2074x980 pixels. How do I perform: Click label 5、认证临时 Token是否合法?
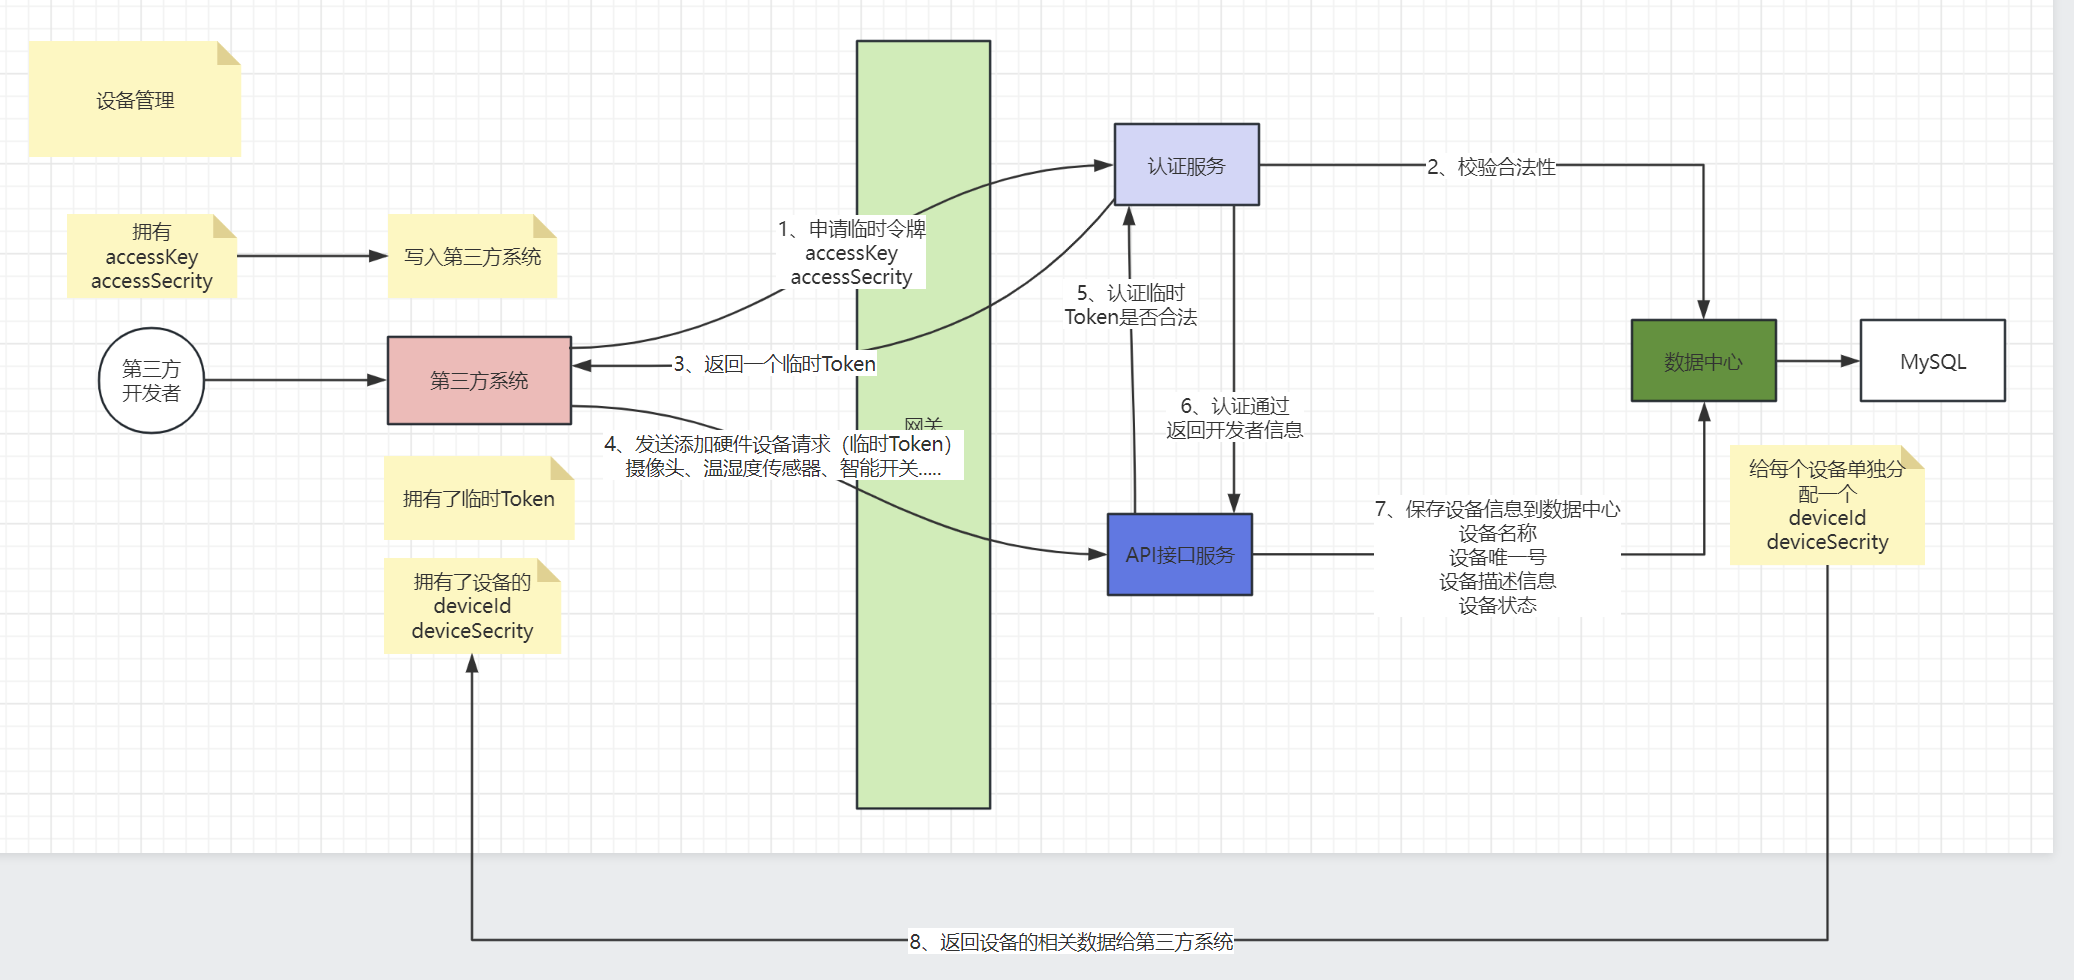pyautogui.click(x=1131, y=305)
